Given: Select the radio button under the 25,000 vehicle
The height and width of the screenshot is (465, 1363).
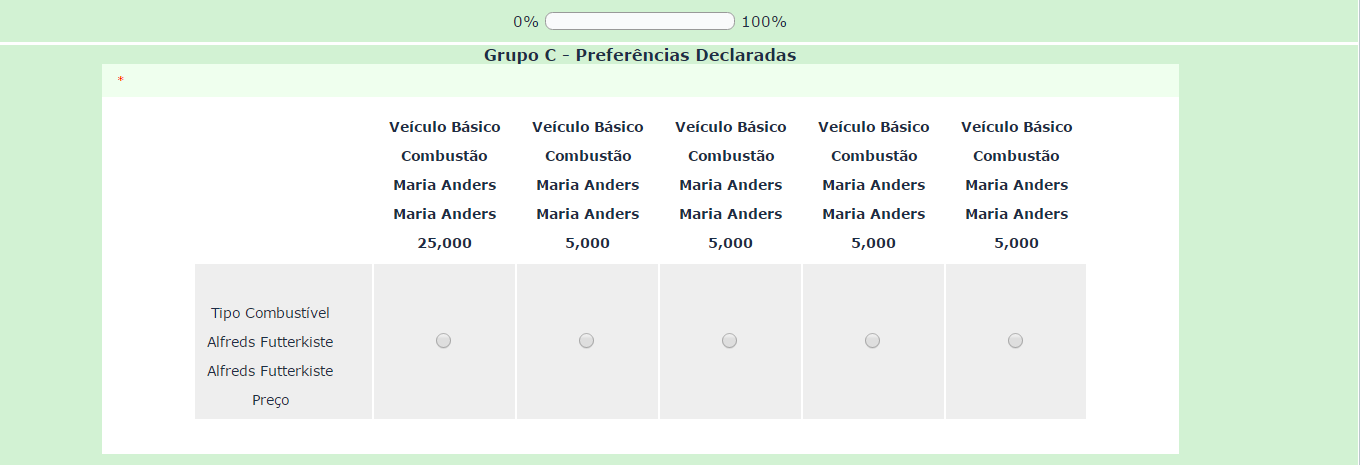Looking at the screenshot, I should pyautogui.click(x=443, y=341).
